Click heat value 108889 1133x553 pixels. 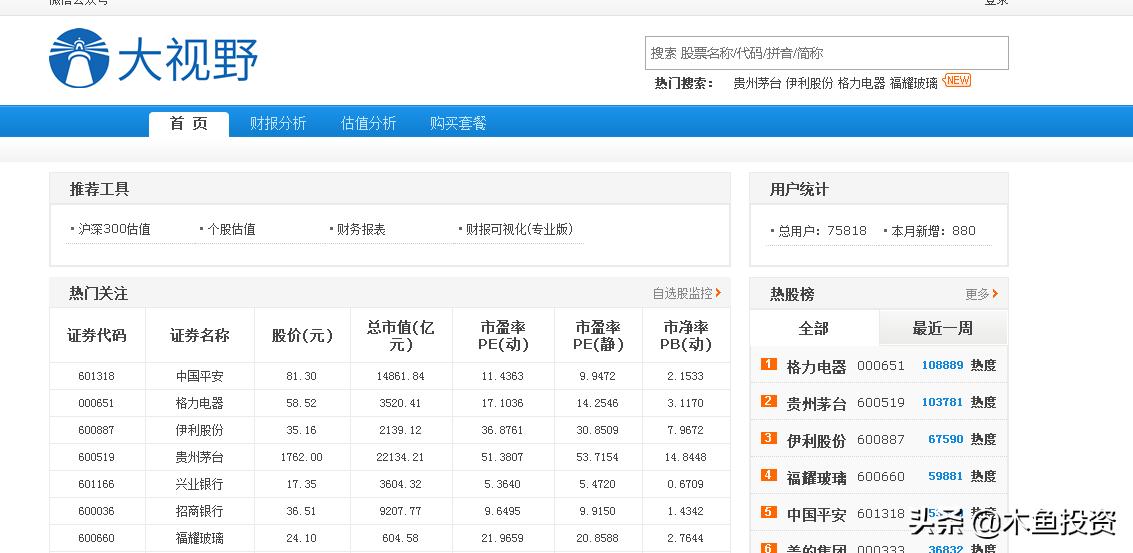tap(942, 365)
